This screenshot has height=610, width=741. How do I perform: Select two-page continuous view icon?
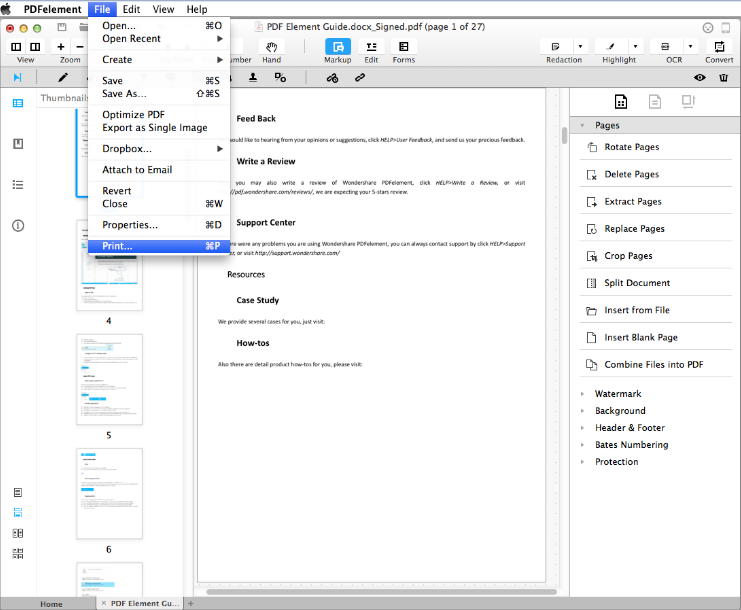(18, 554)
